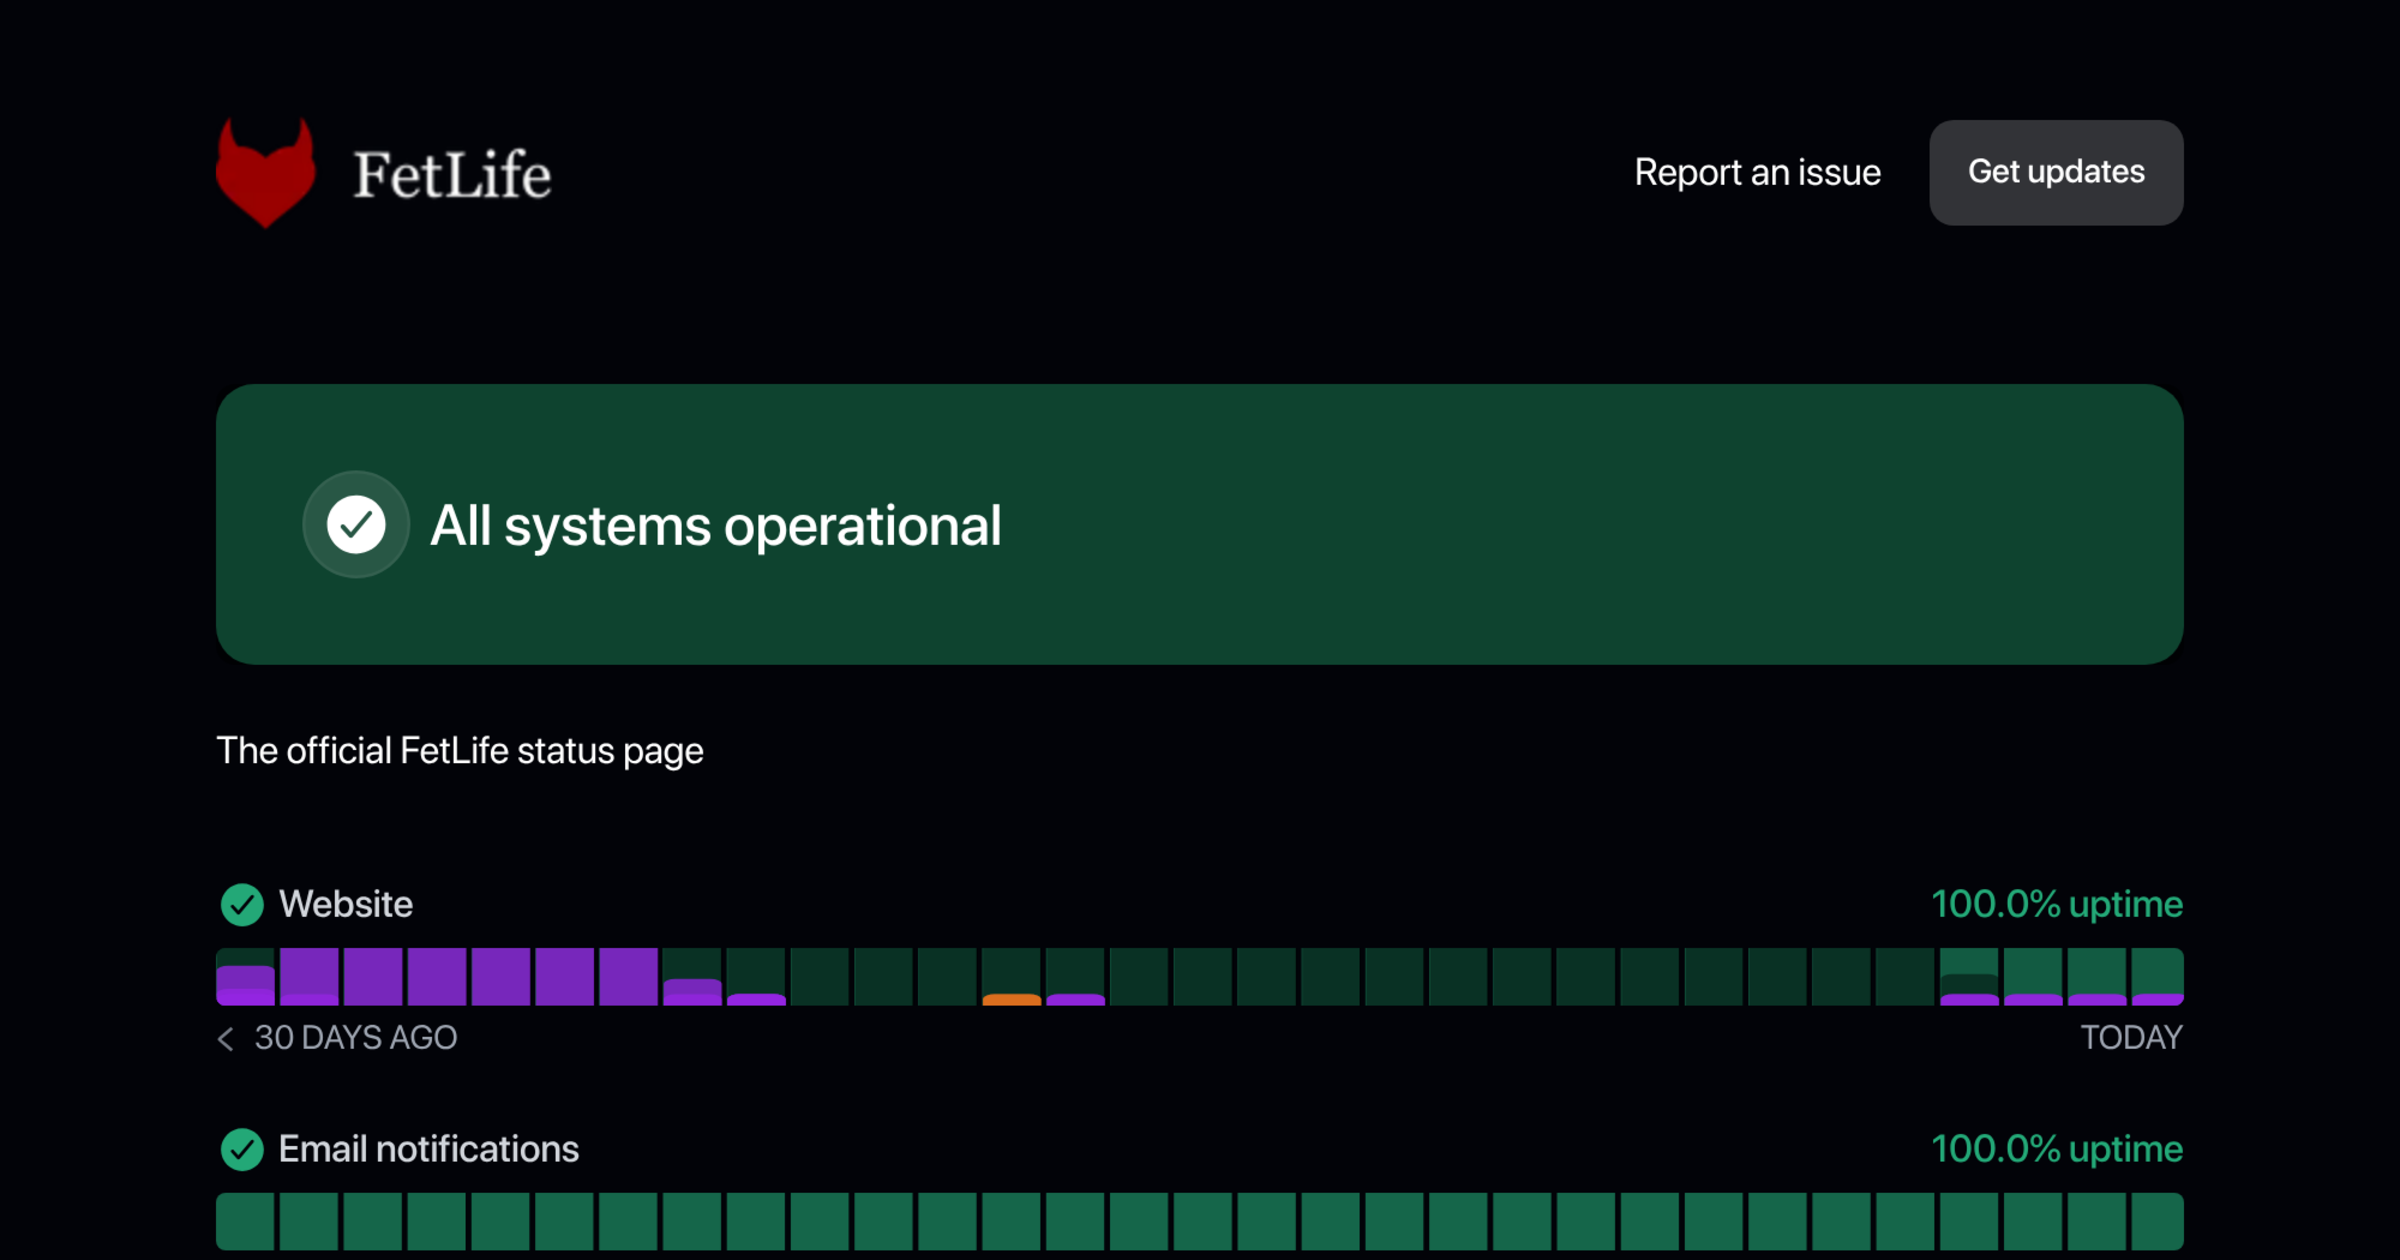2400x1260 pixels.
Task: Click the last Email notifications uptime bar
Action: (2157, 1221)
